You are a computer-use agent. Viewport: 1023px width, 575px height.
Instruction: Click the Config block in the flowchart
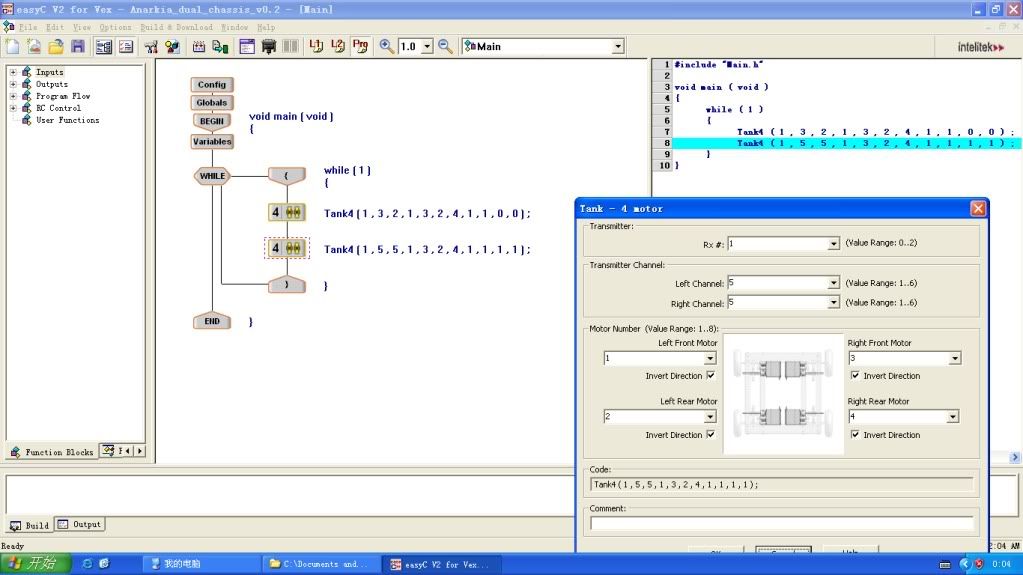[x=212, y=85]
